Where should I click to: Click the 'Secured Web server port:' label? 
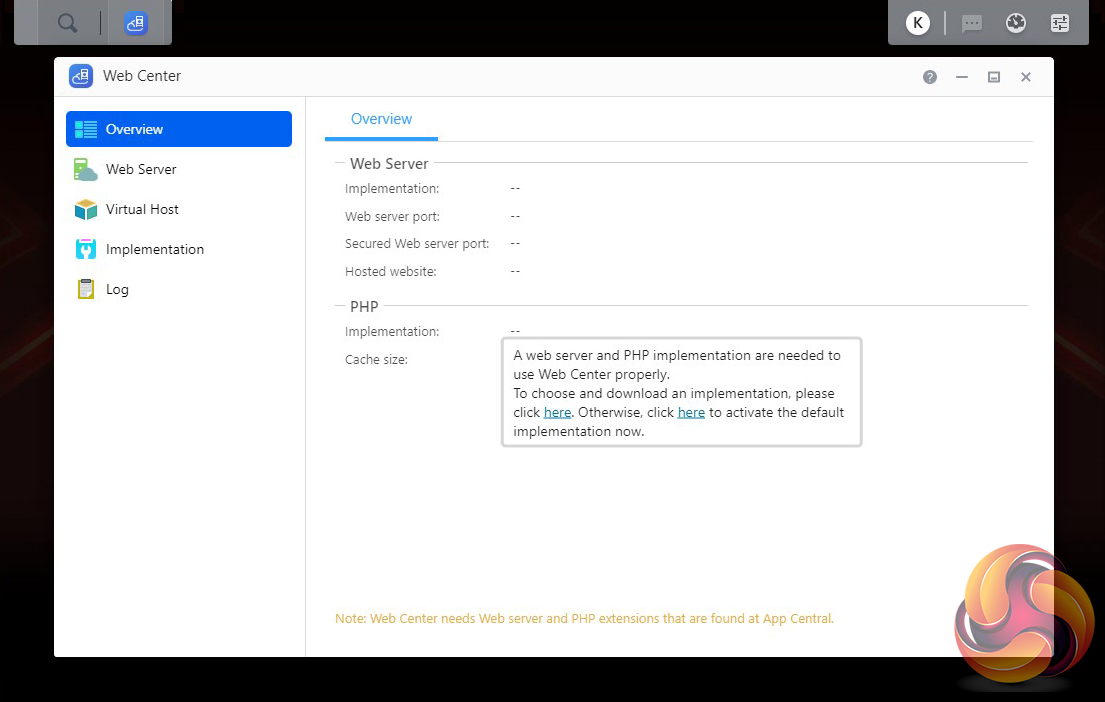click(x=416, y=243)
